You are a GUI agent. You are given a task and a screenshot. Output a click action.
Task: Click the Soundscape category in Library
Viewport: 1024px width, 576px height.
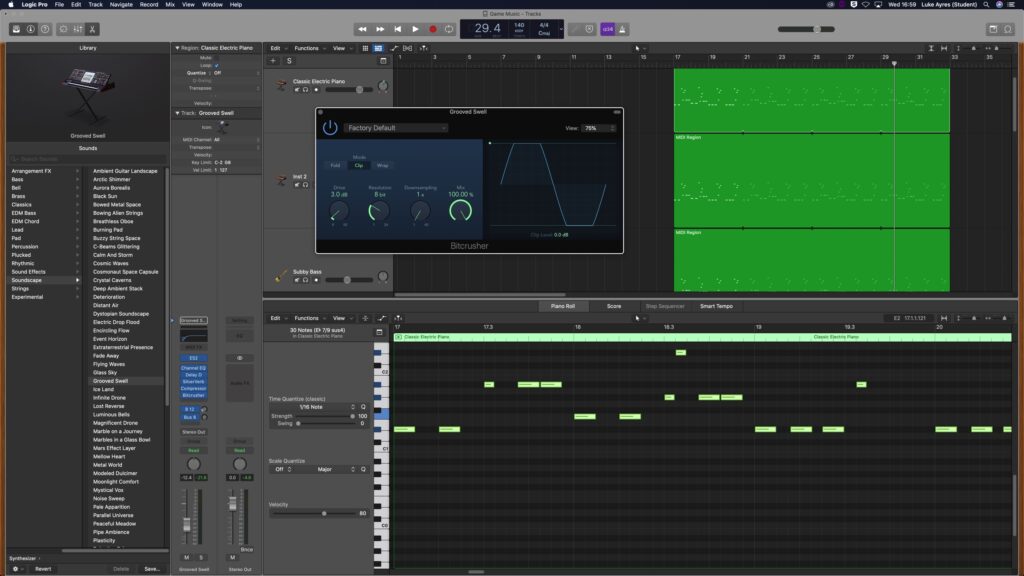[x=43, y=280]
